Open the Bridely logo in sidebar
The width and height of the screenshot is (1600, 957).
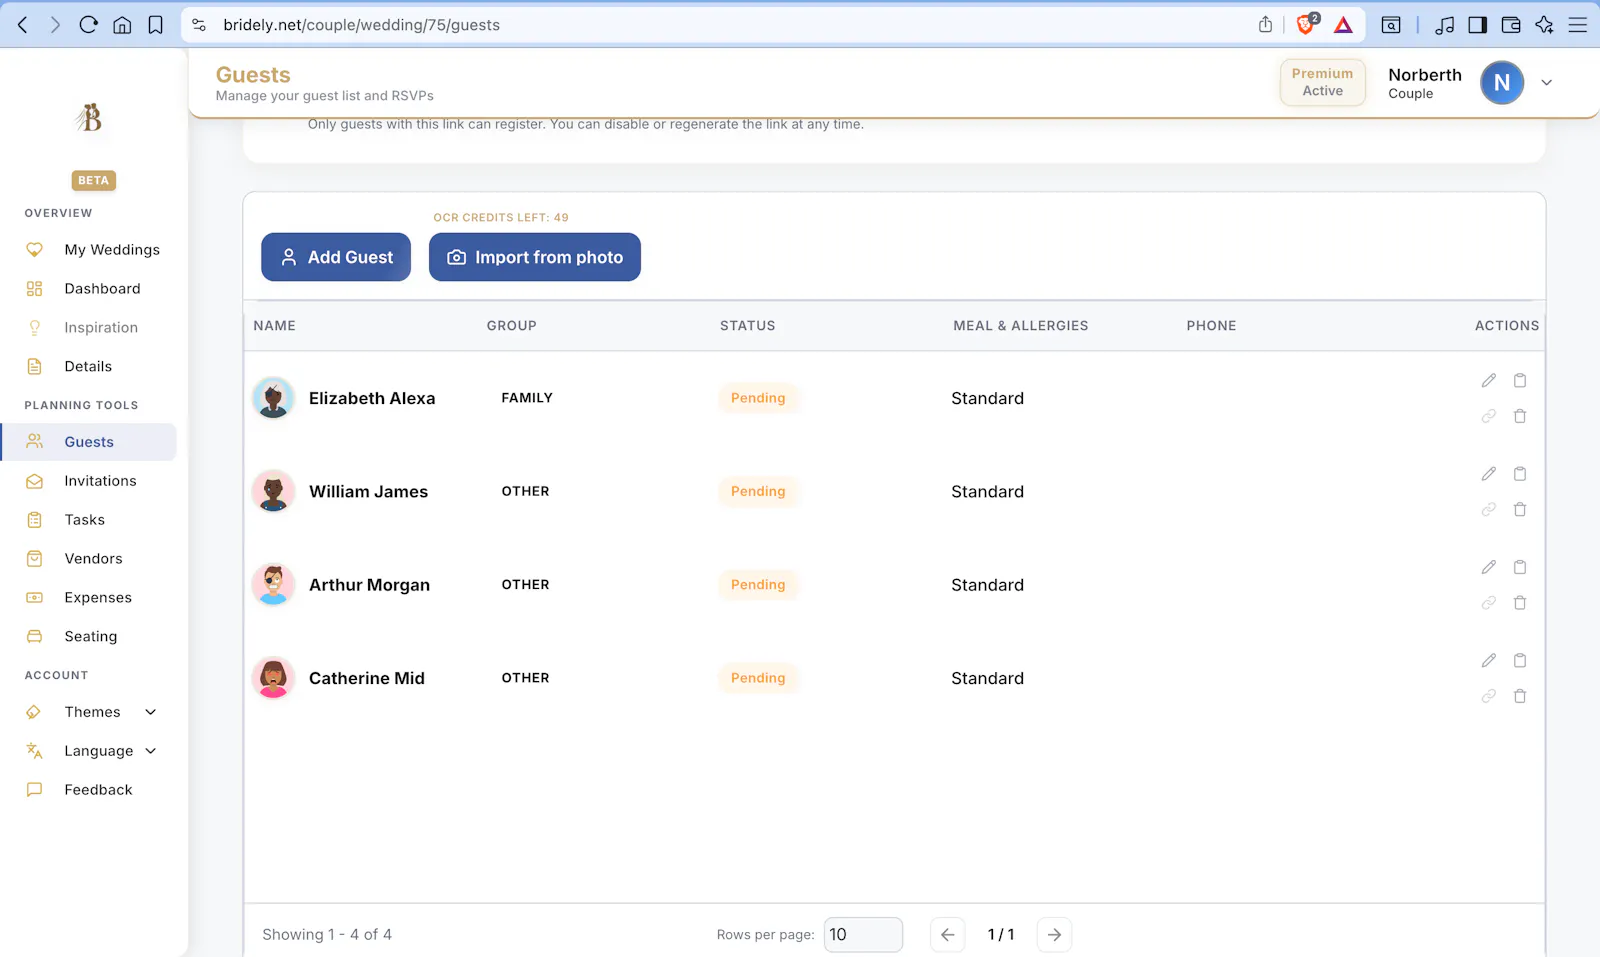click(89, 118)
